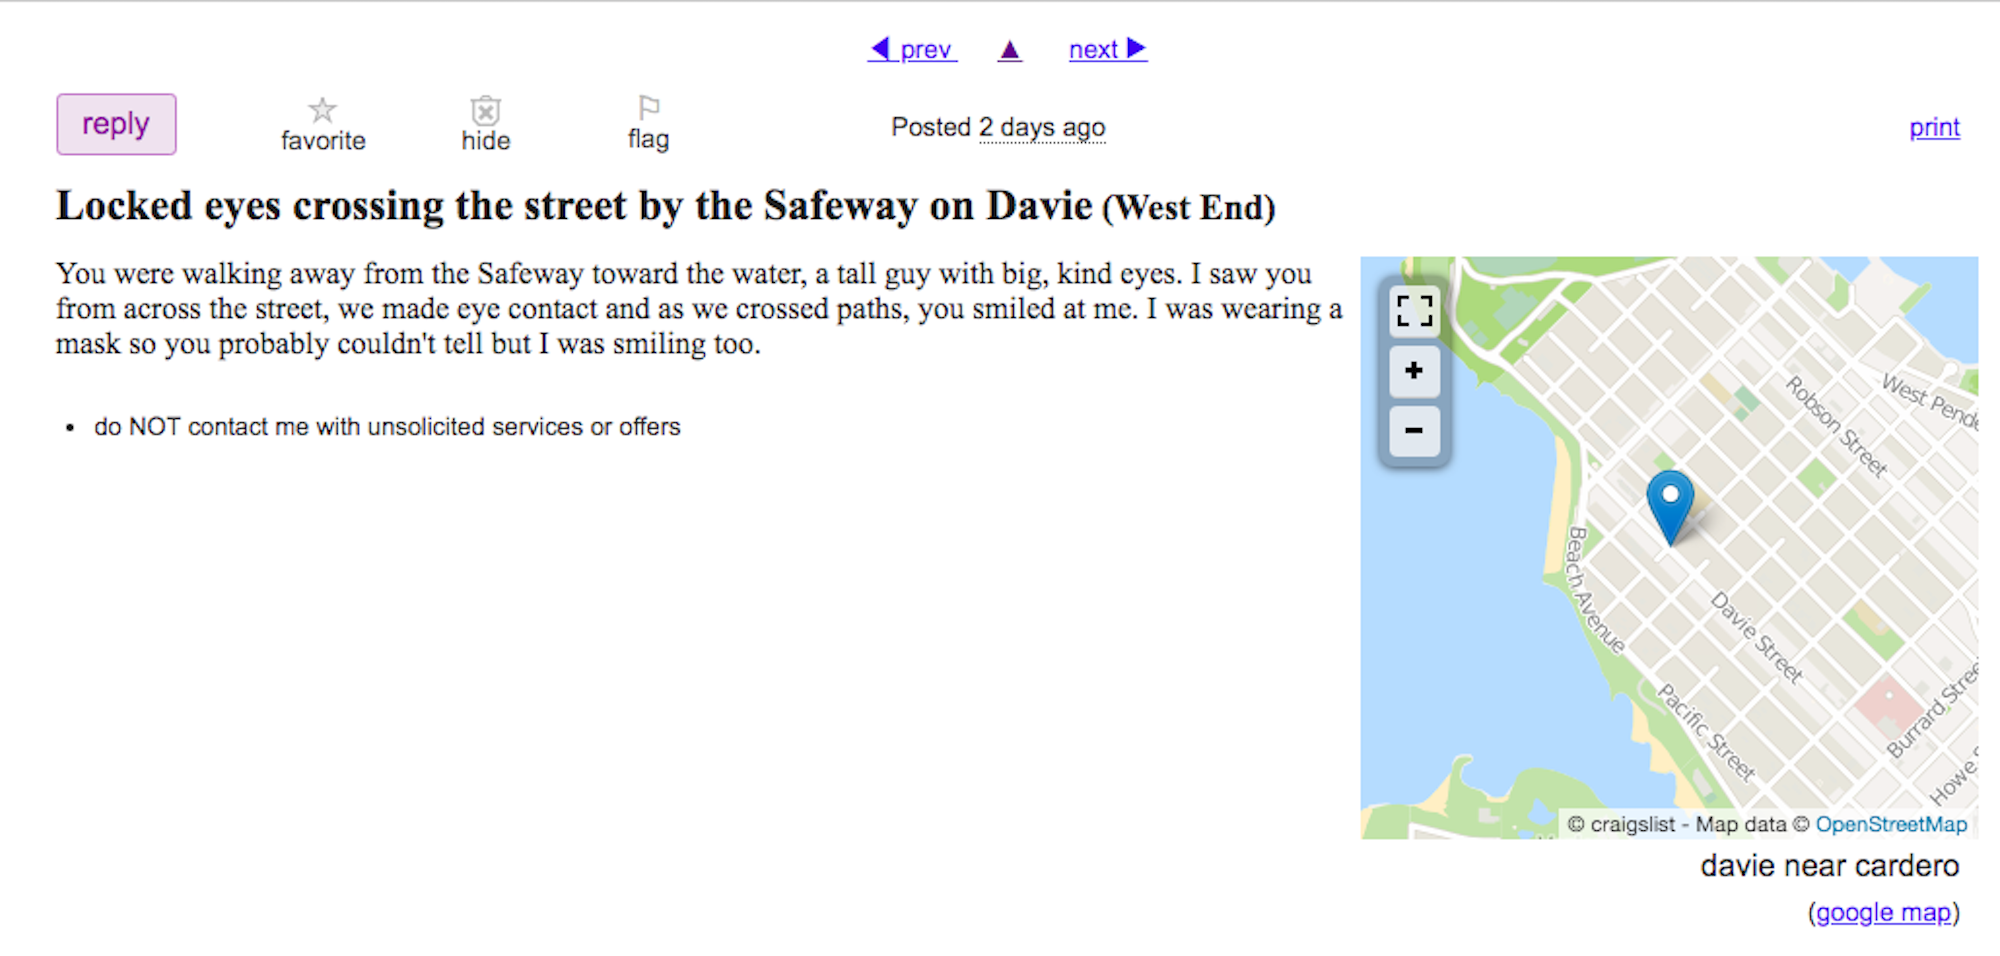Open the google map link
This screenshot has width=2000, height=956.
pyautogui.click(x=1884, y=913)
